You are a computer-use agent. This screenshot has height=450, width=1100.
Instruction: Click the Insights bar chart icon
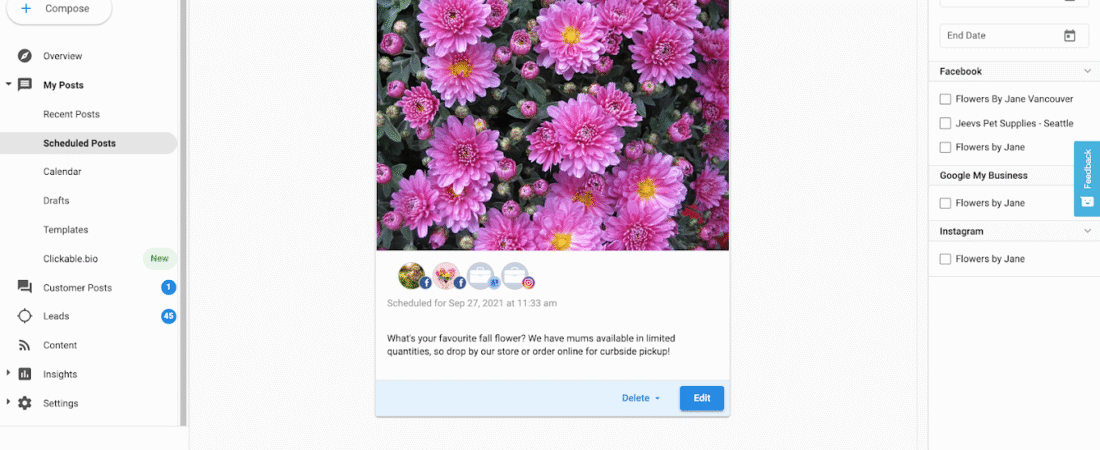[x=25, y=374]
